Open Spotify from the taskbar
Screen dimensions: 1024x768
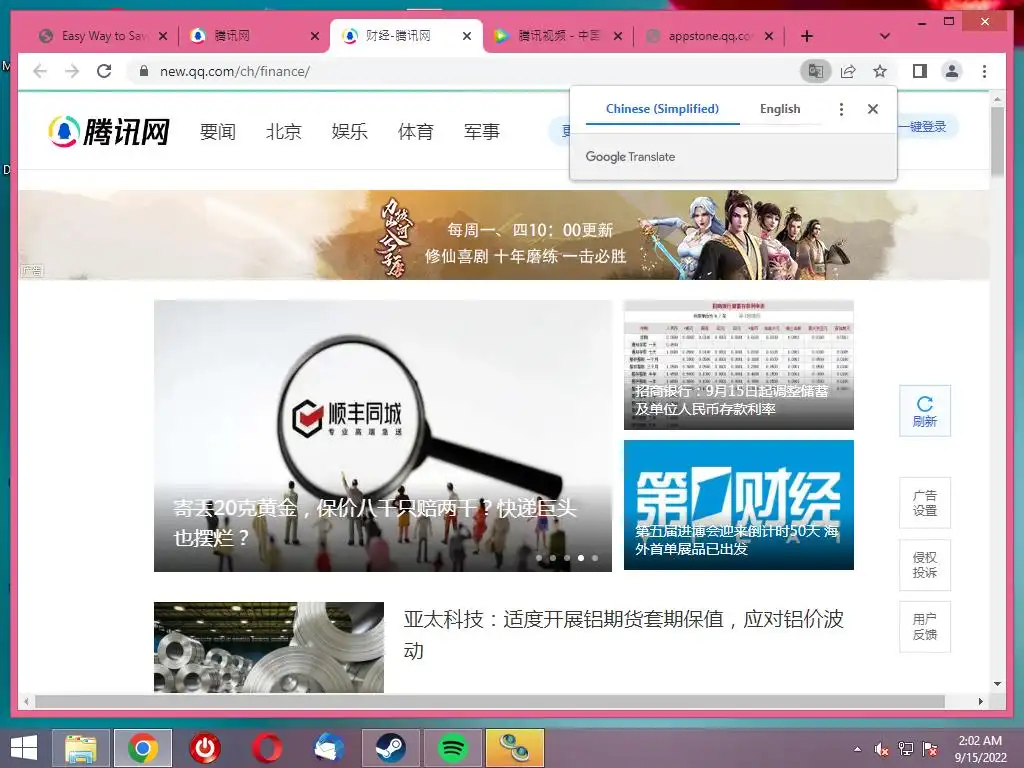pyautogui.click(x=452, y=748)
